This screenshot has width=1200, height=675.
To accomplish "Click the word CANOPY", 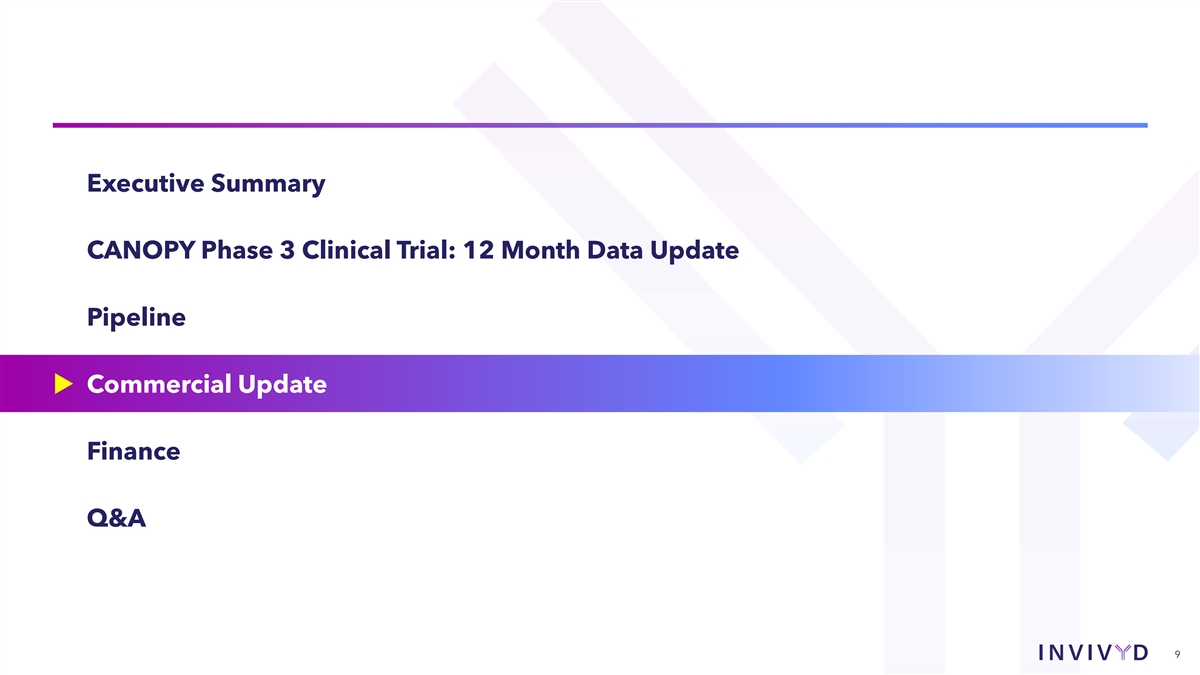I will pos(141,251).
